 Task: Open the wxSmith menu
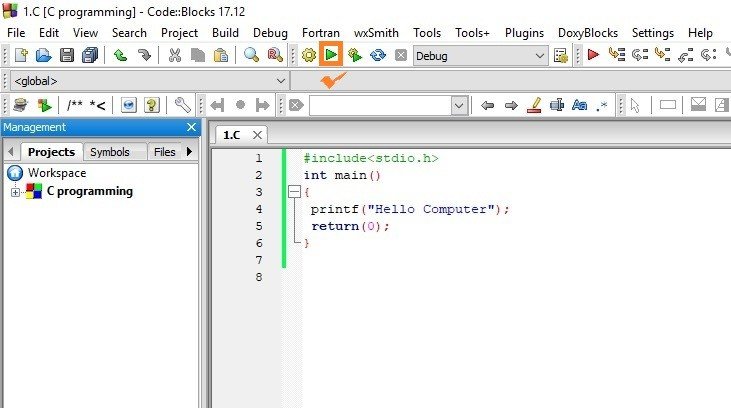coord(376,33)
